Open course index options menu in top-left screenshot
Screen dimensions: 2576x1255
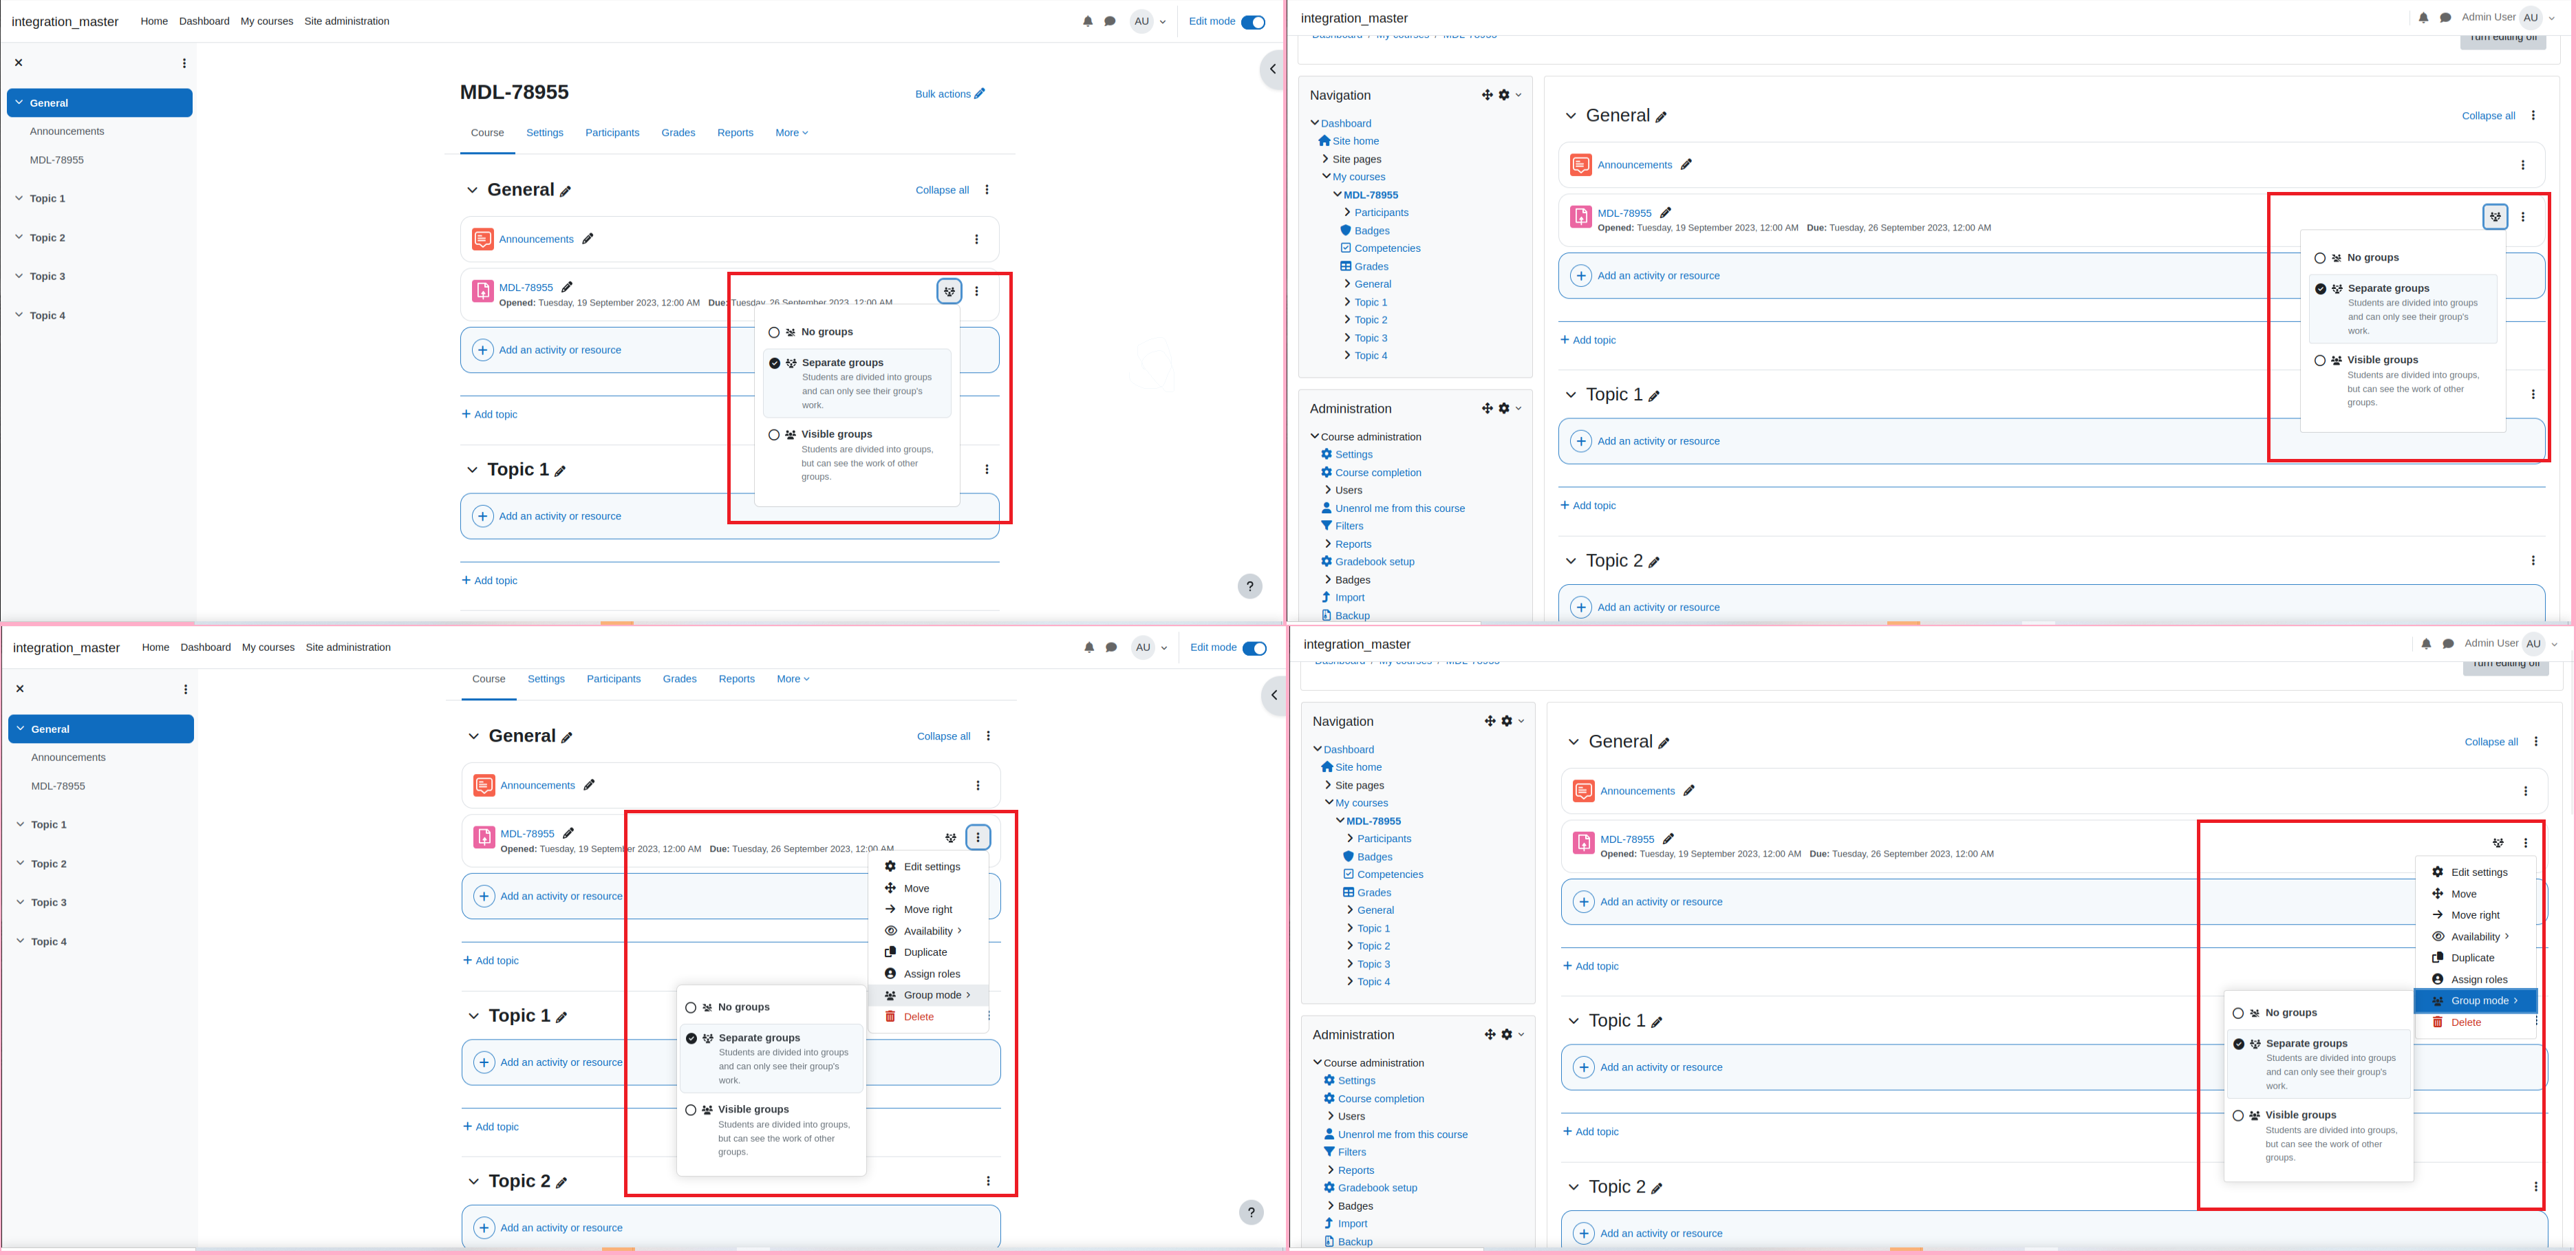coord(184,63)
